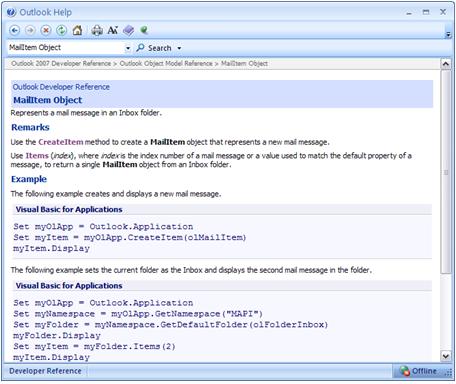
Task: Click the Forward navigation arrow
Action: pos(30,30)
